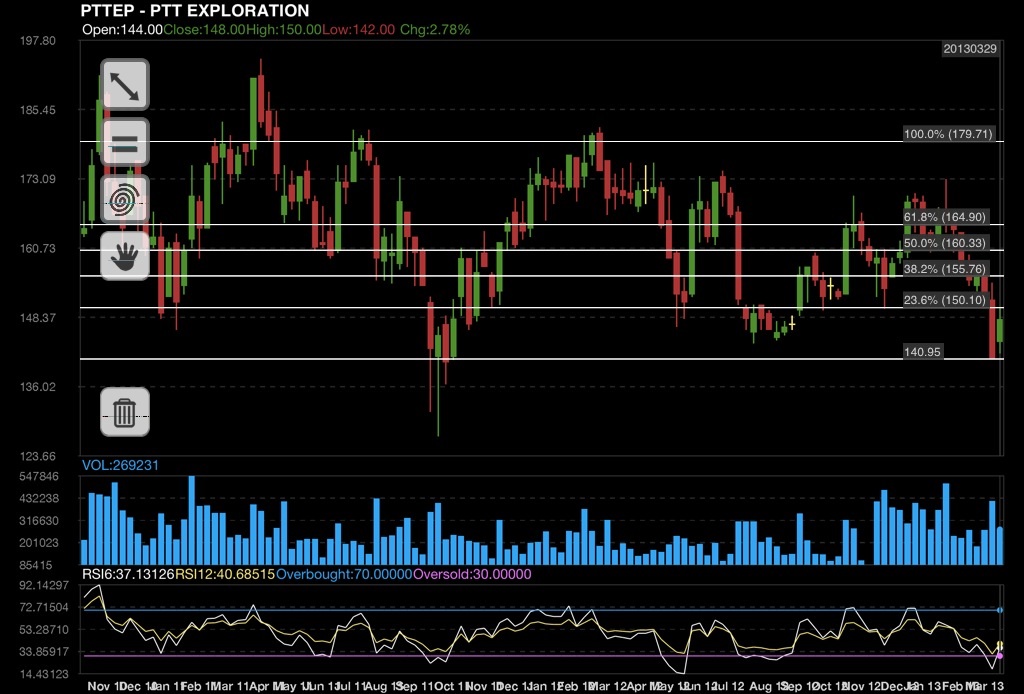Image resolution: width=1024 pixels, height=694 pixels.
Task: Click the VOL:269231 label
Action: 120,465
